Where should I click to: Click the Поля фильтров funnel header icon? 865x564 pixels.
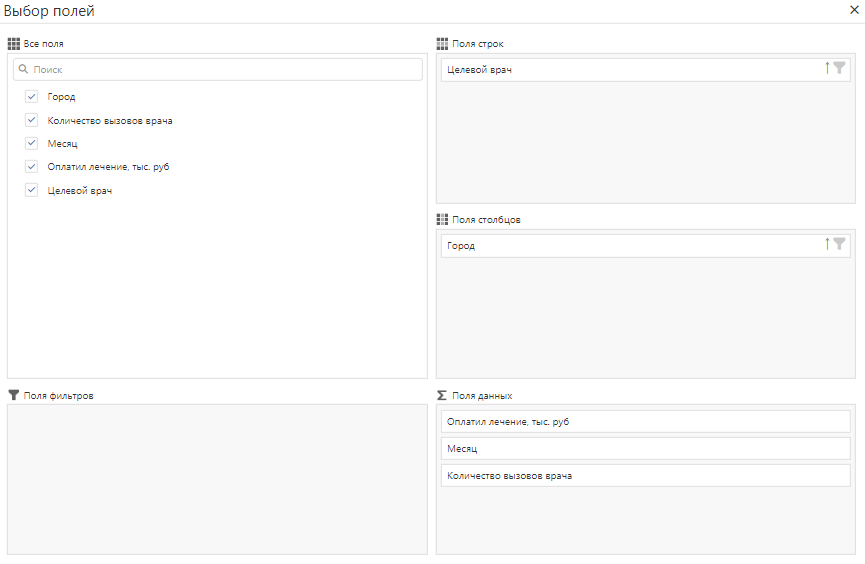13,395
